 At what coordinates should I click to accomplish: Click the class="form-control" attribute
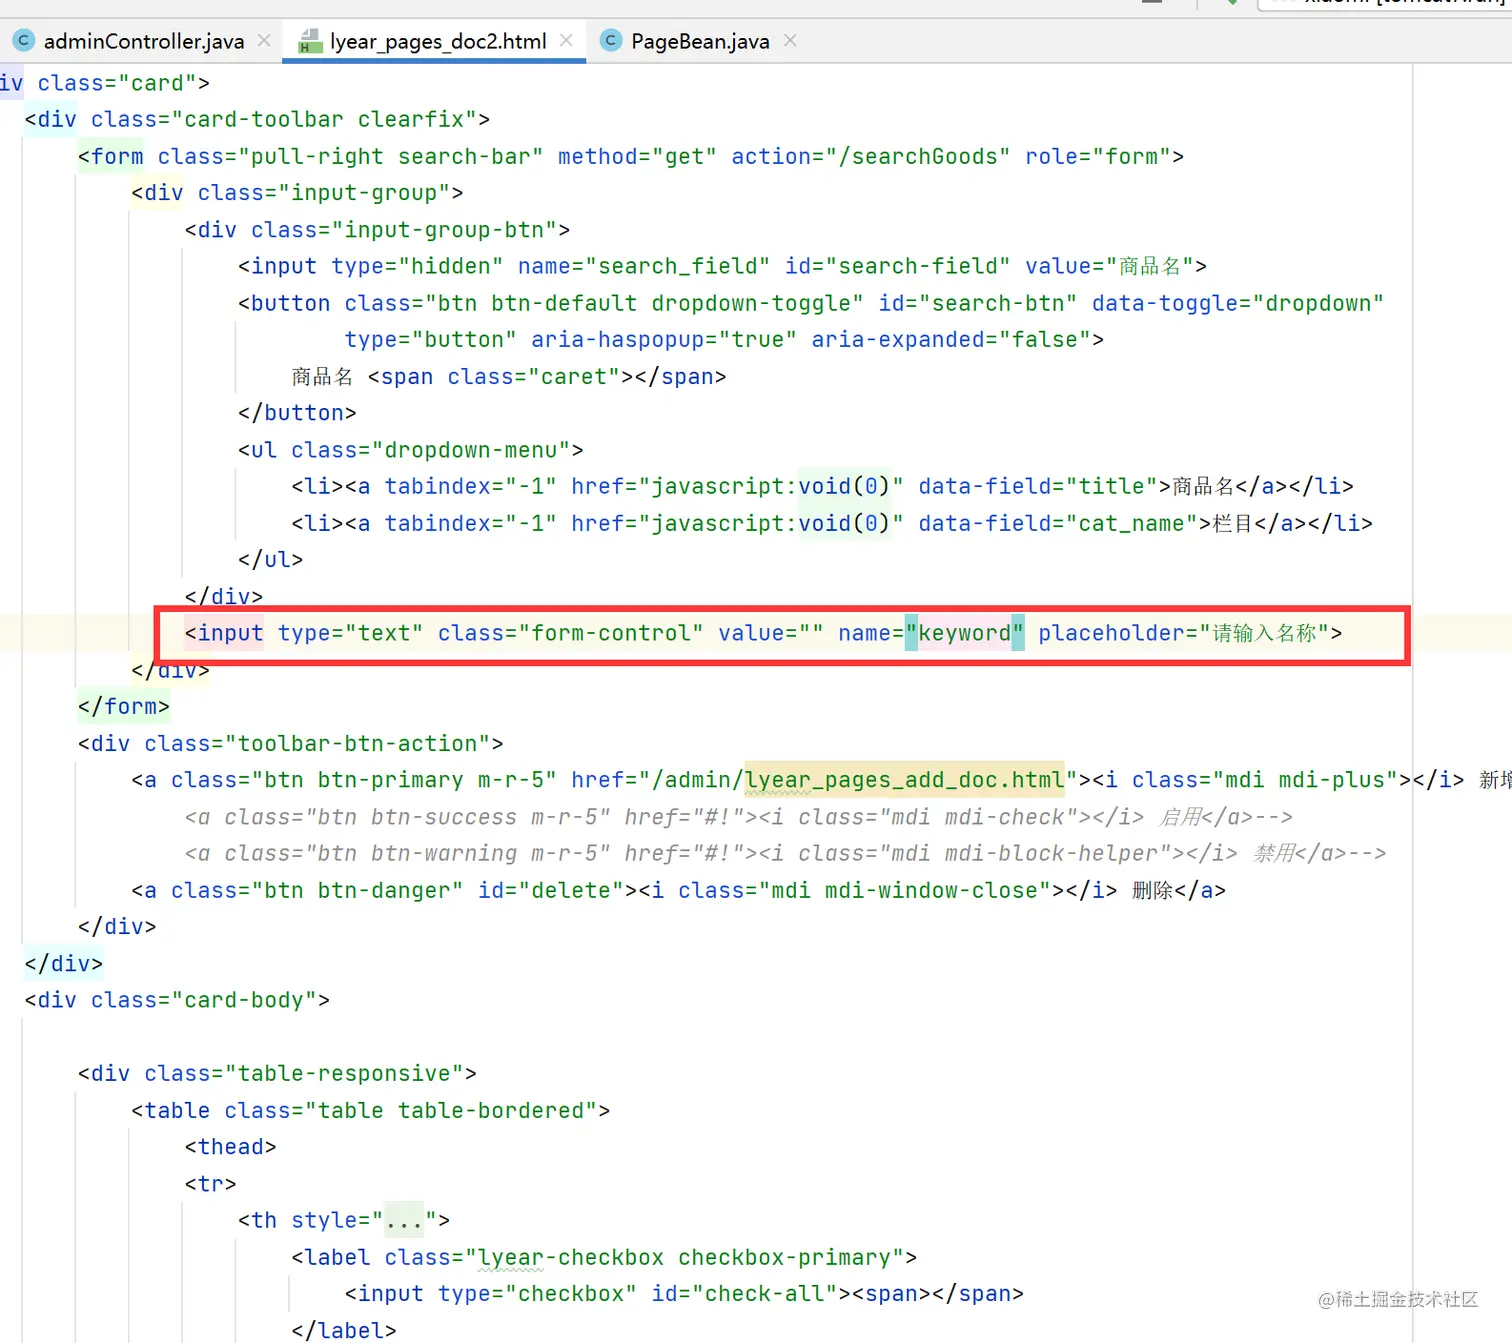[x=571, y=633]
